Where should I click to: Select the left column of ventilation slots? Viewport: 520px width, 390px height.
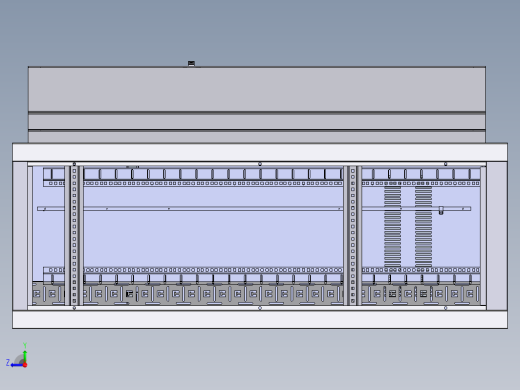tap(393, 227)
